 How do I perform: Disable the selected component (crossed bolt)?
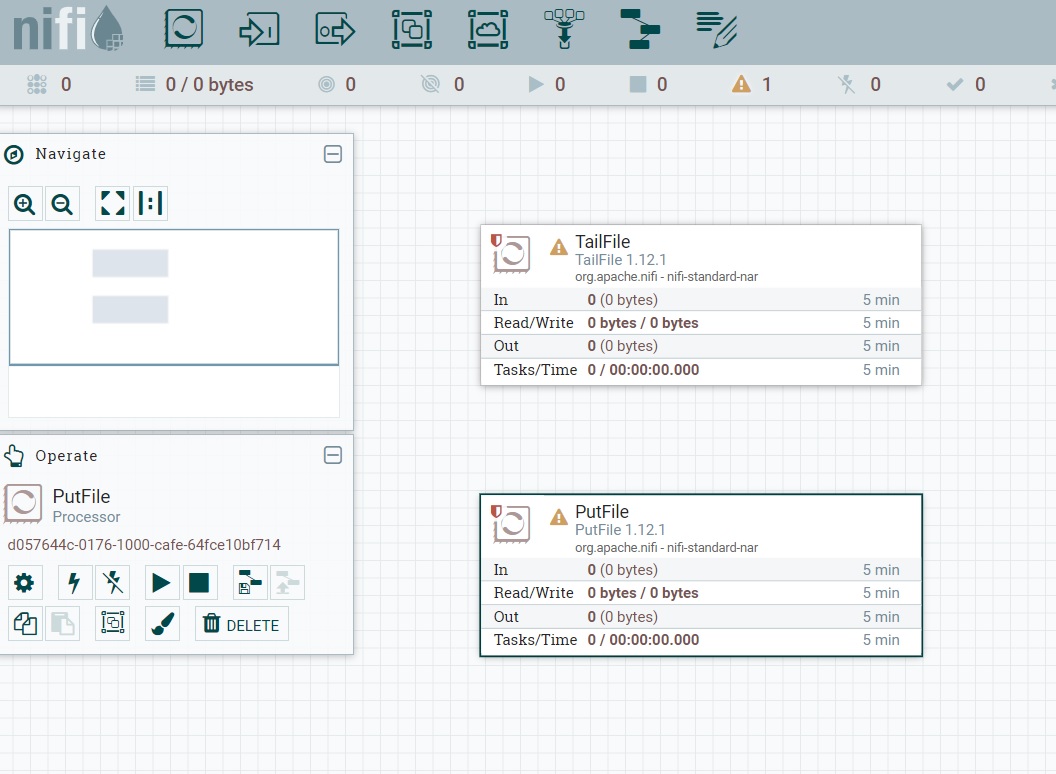(112, 583)
